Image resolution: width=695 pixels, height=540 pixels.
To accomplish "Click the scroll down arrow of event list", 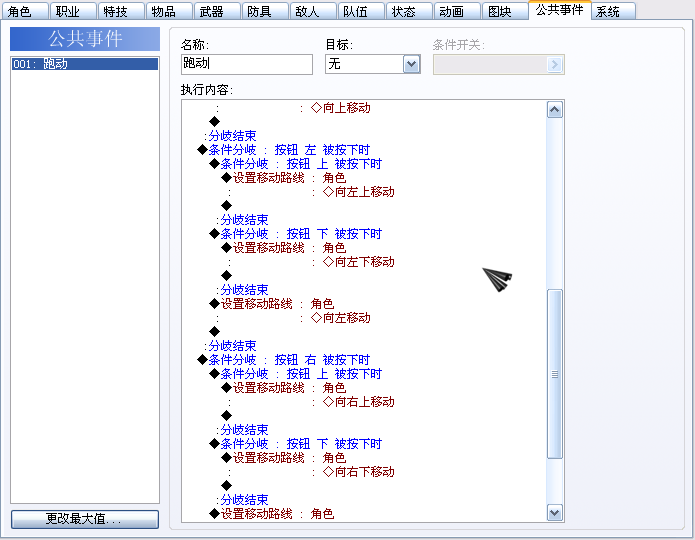I will [x=555, y=513].
